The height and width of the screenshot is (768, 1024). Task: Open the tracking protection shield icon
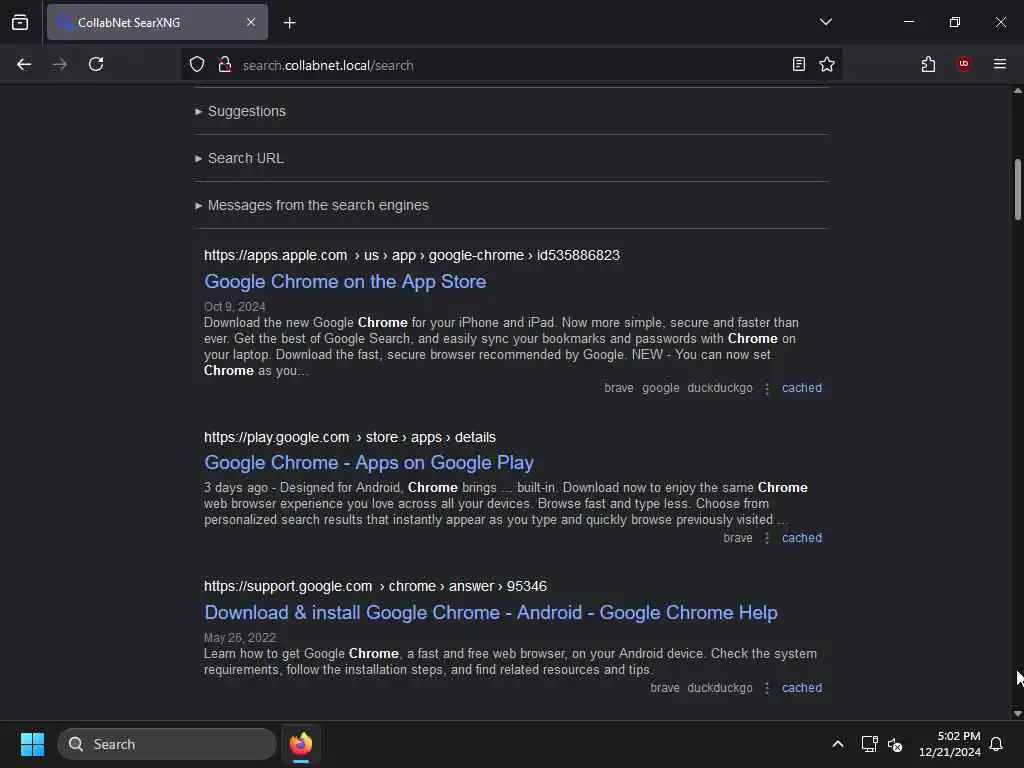[197, 65]
